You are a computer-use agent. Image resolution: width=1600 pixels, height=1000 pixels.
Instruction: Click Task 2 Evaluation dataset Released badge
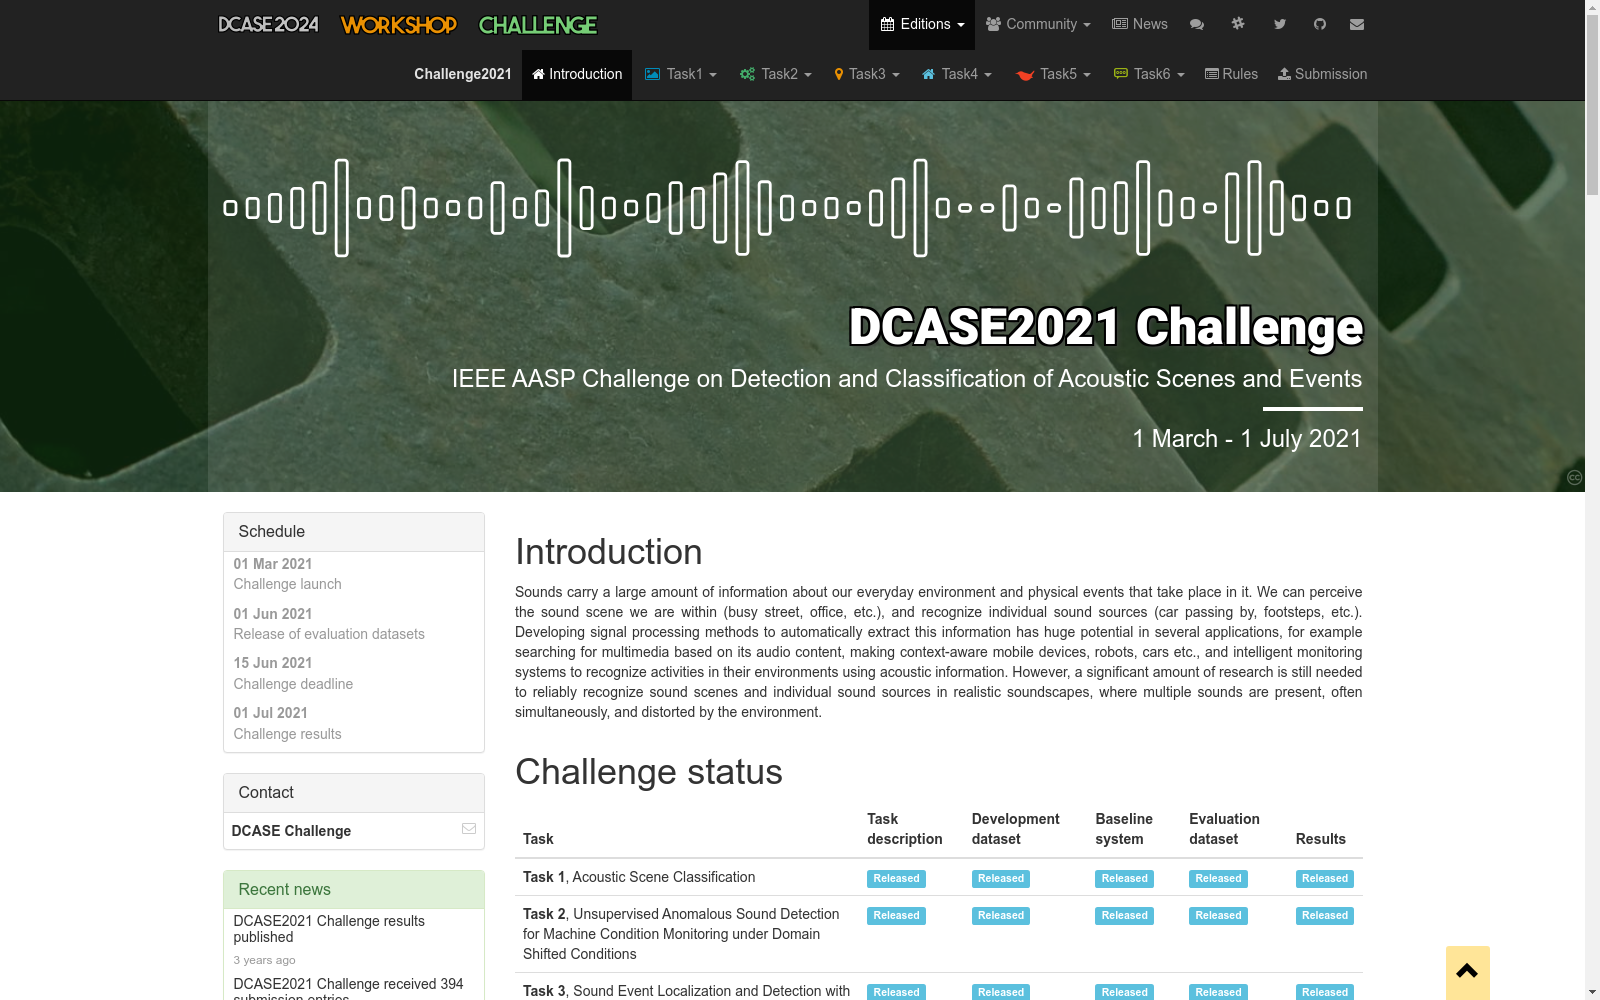1218,916
